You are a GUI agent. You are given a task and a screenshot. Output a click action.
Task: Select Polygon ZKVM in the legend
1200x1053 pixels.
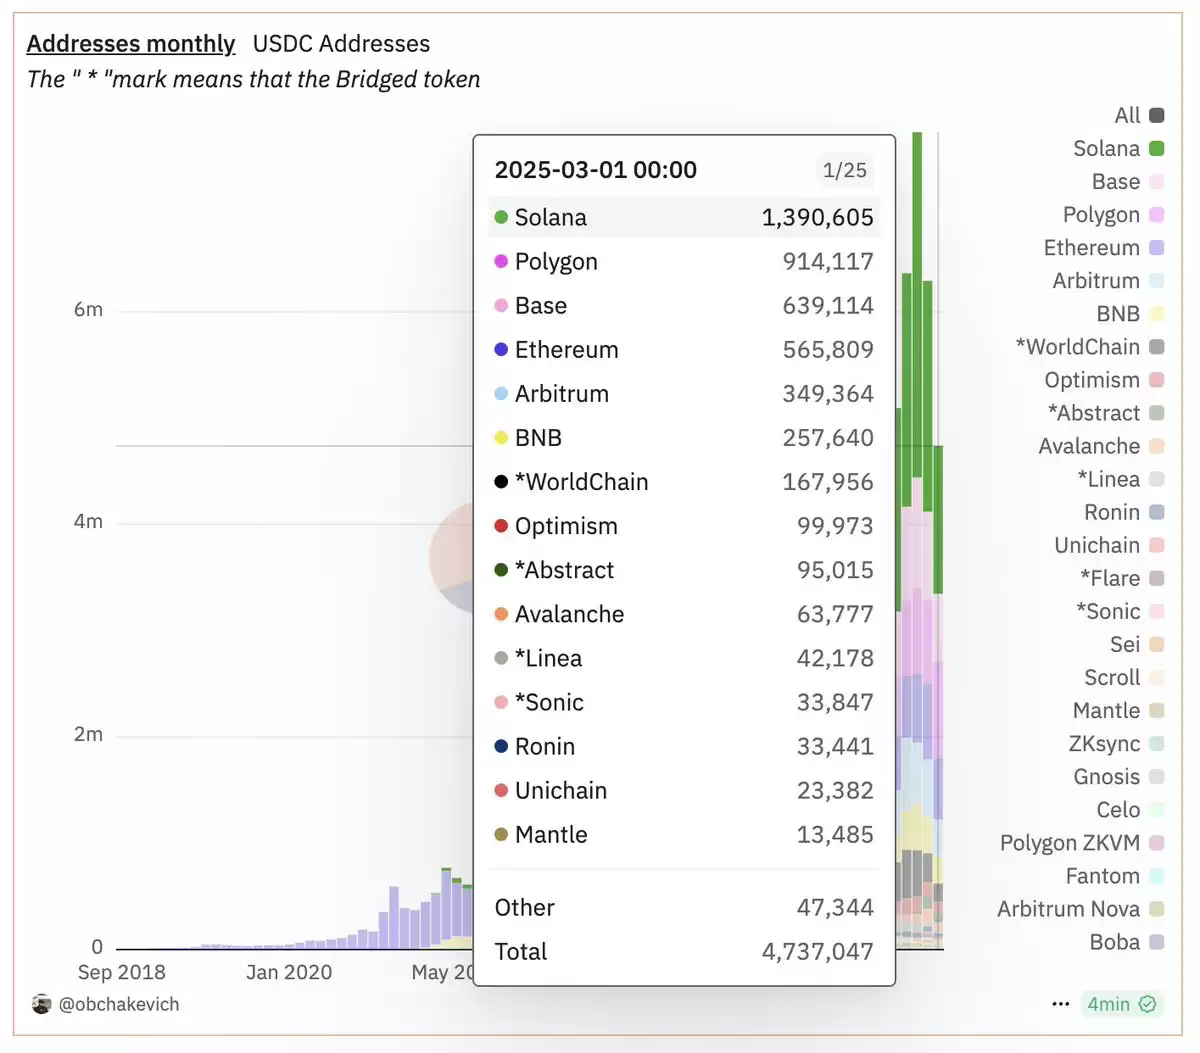1082,842
